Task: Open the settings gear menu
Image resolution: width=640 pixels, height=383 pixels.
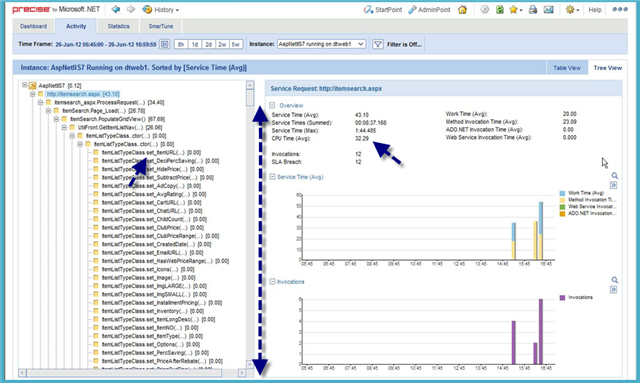Action: click(x=572, y=9)
